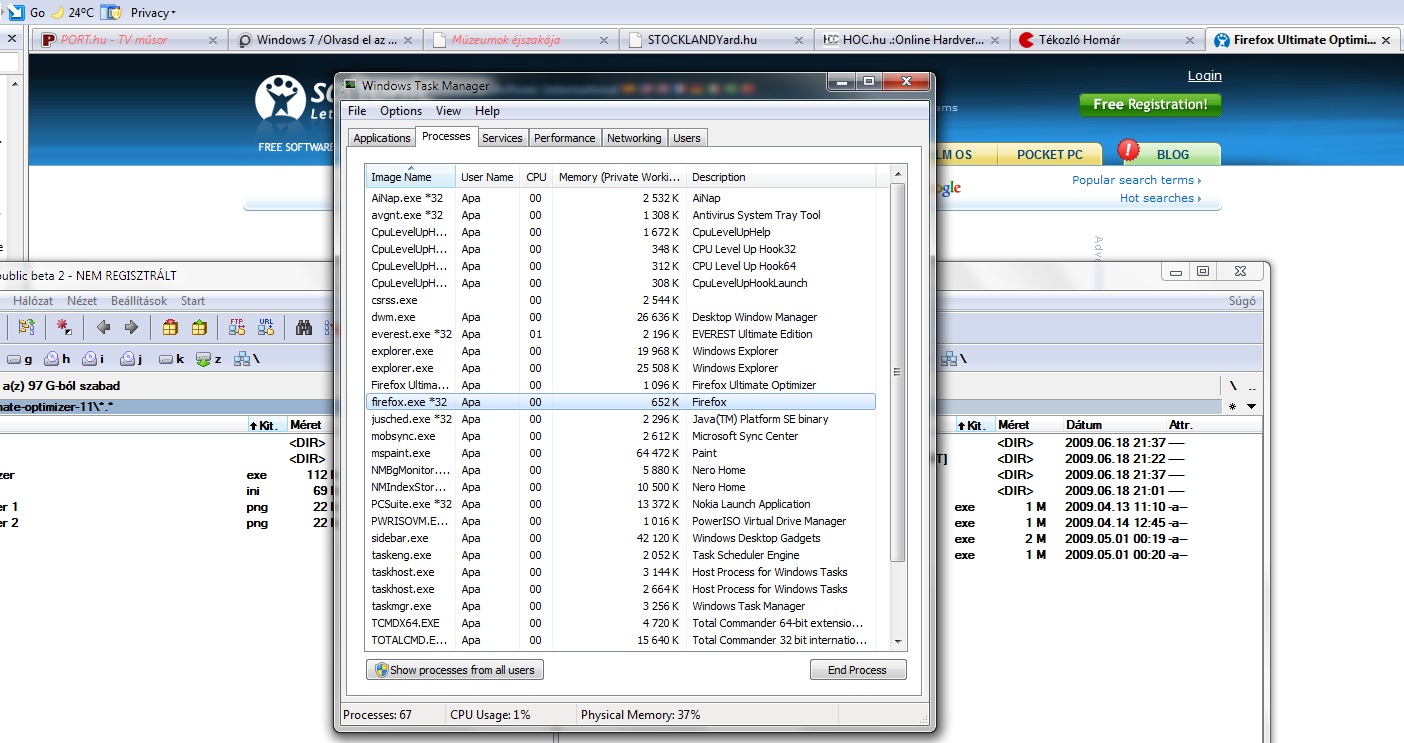Viewport: 1404px width, 743px height.
Task: Sort processes by CPU column header
Action: (536, 177)
